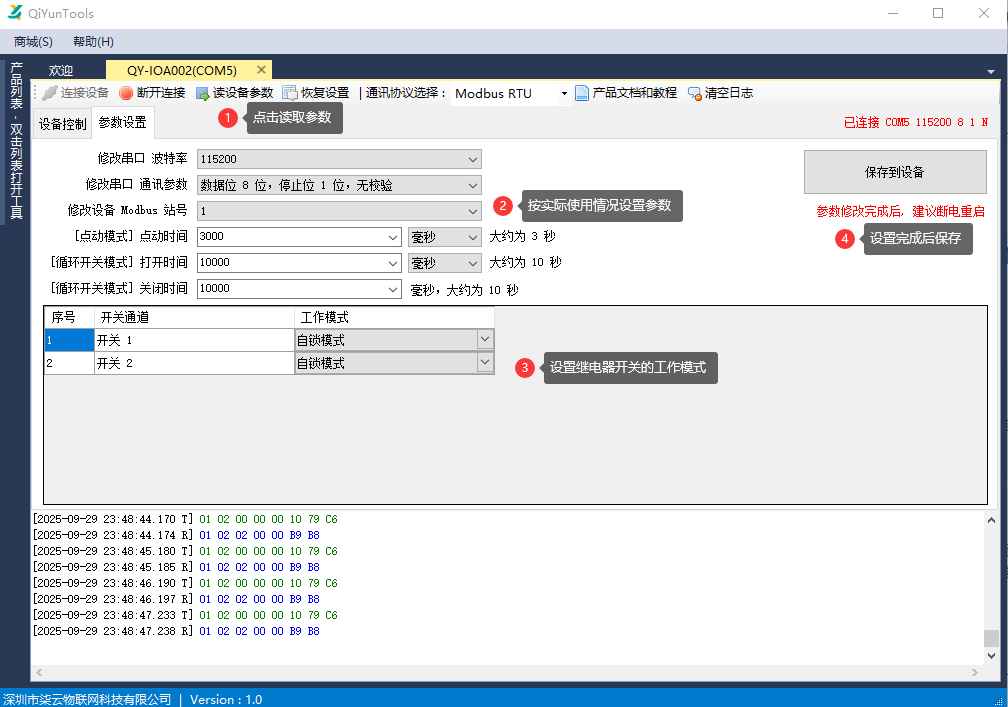
Task: Click the 读设备参数 read parameters icon
Action: [203, 93]
